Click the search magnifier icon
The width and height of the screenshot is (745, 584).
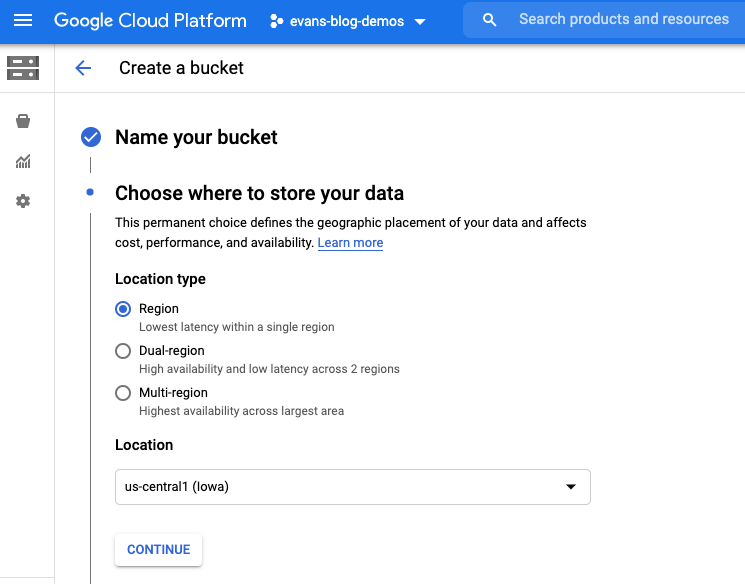coord(489,20)
